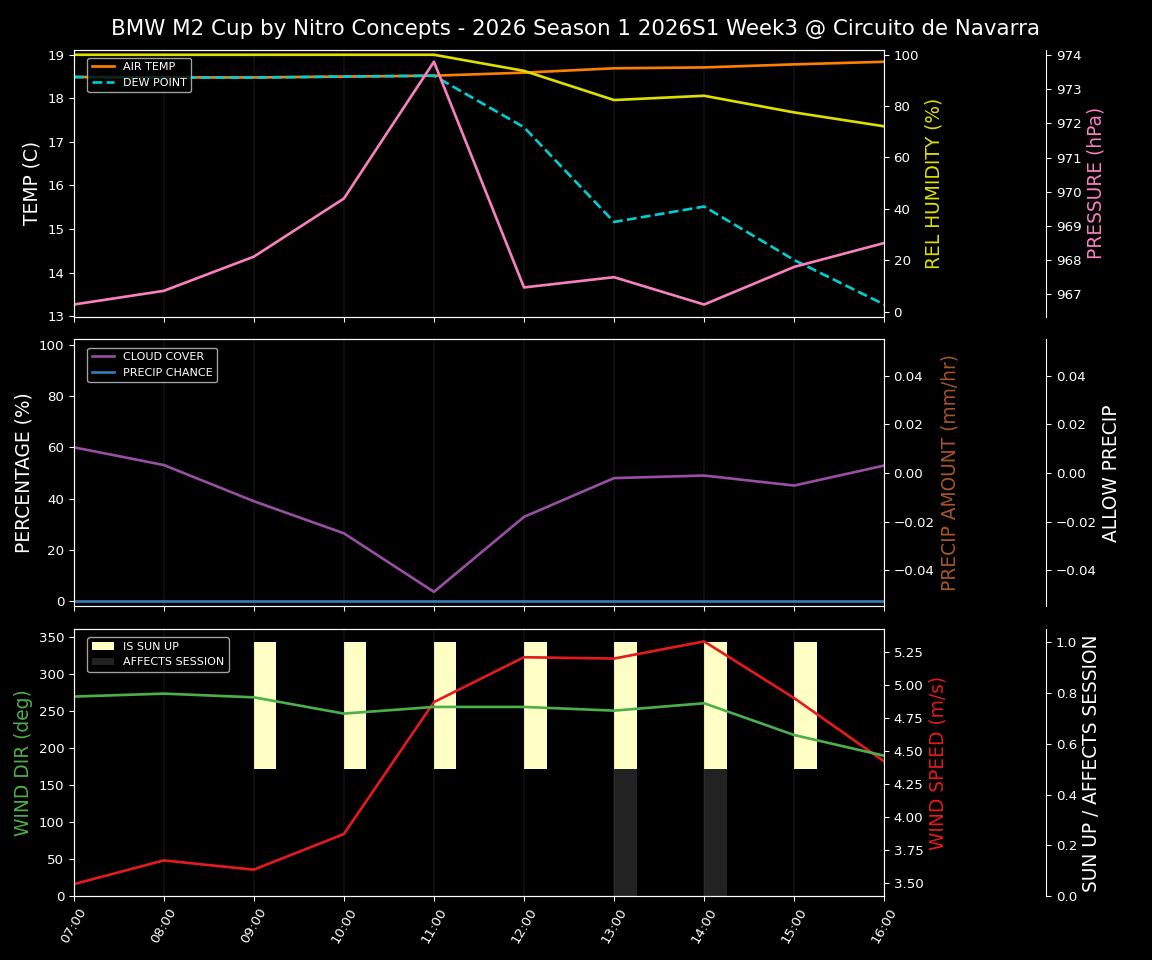
Task: Click the yellow IS SUN UP legend swatch
Action: (103, 646)
